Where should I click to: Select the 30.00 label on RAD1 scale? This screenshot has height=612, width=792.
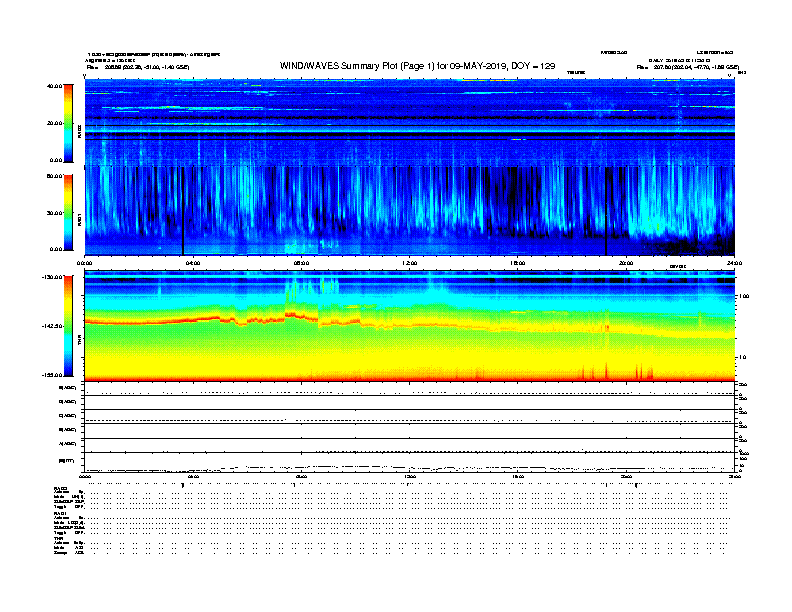(54, 213)
